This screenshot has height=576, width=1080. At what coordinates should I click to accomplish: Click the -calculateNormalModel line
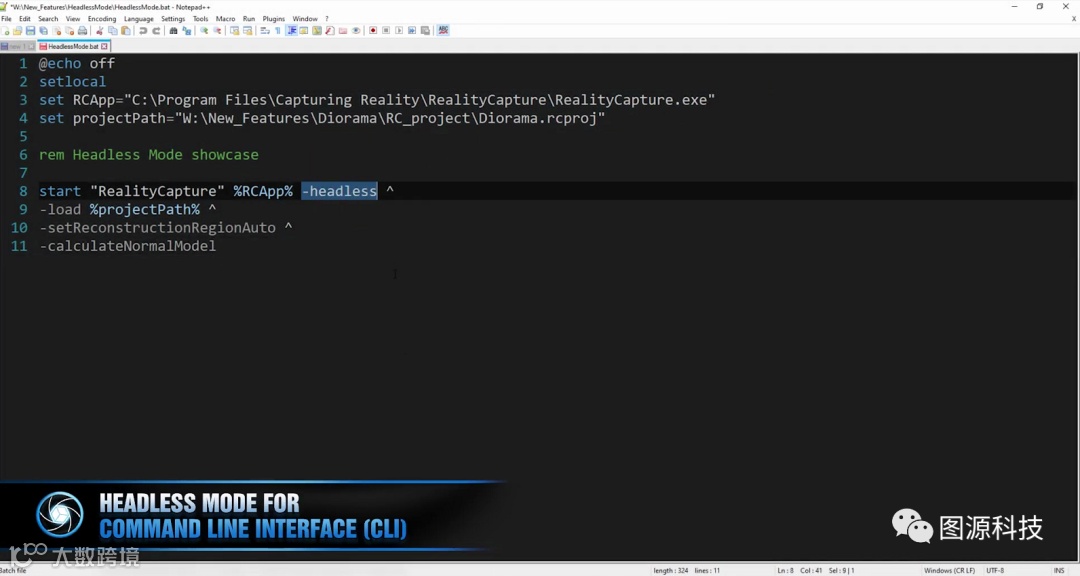(127, 246)
